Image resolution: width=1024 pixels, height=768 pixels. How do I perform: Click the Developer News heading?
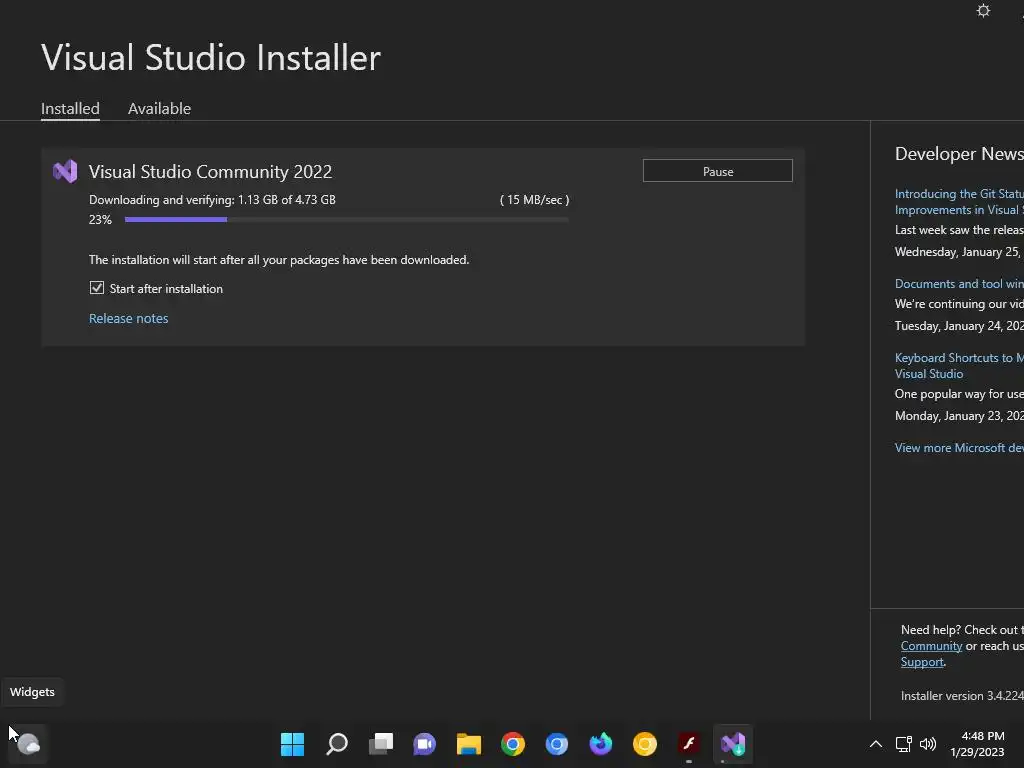click(x=959, y=153)
